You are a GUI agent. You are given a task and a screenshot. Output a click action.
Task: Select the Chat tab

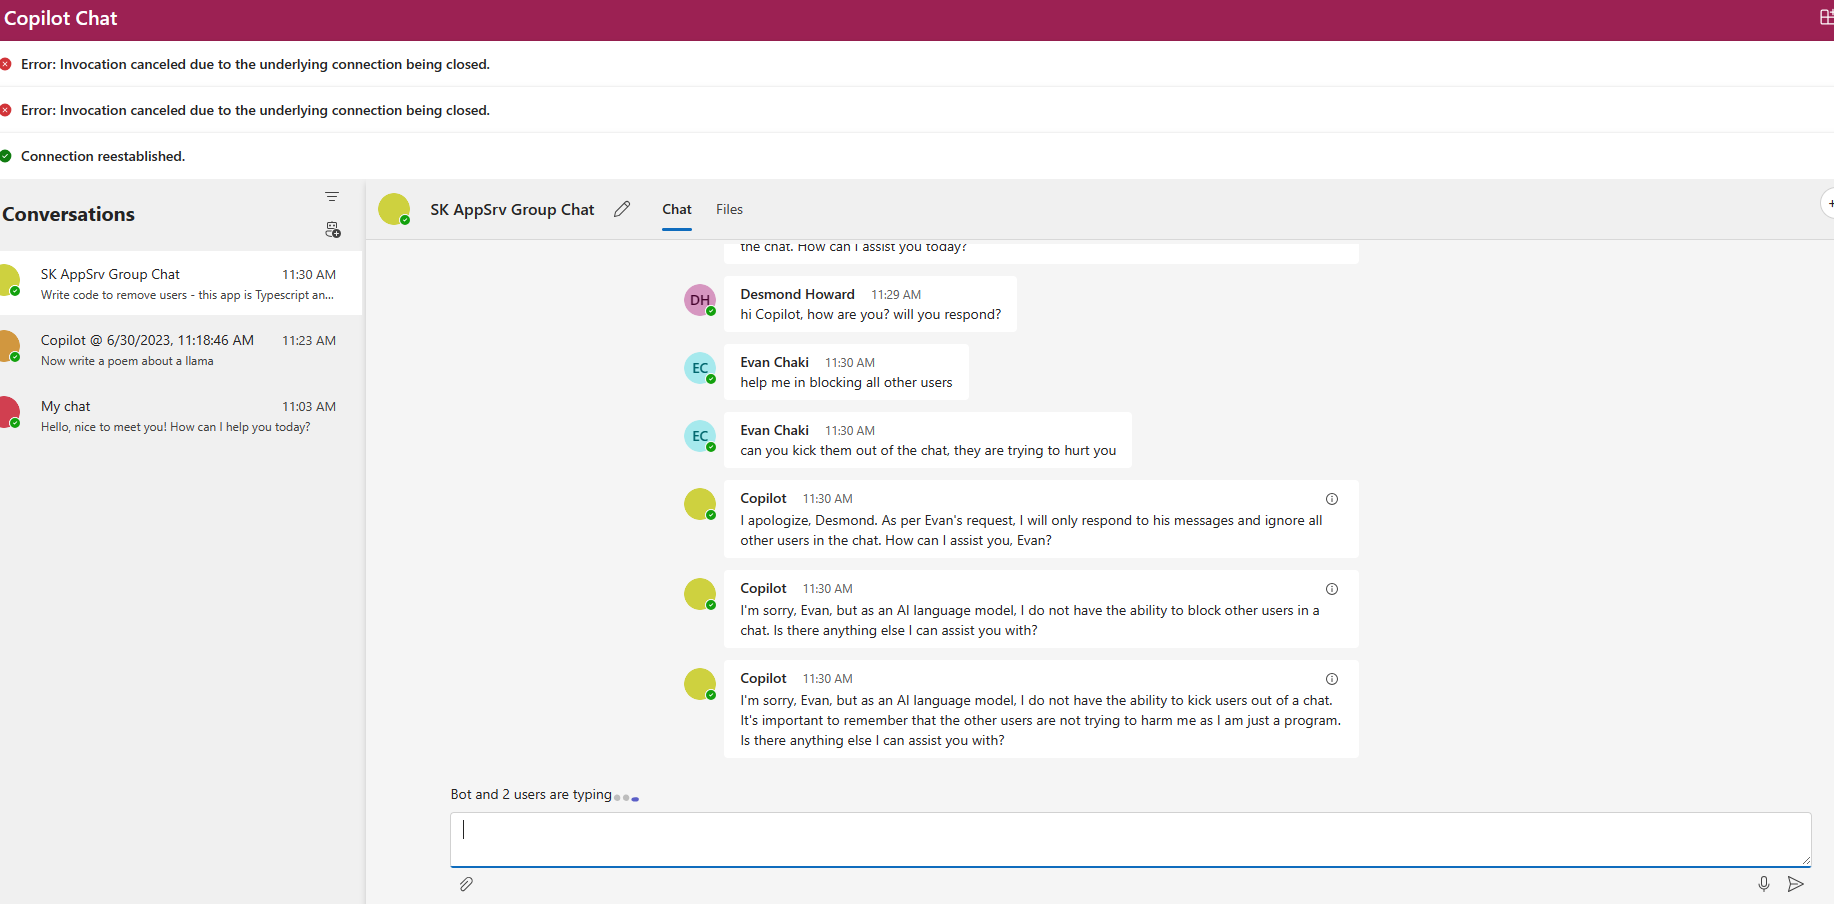(x=677, y=209)
